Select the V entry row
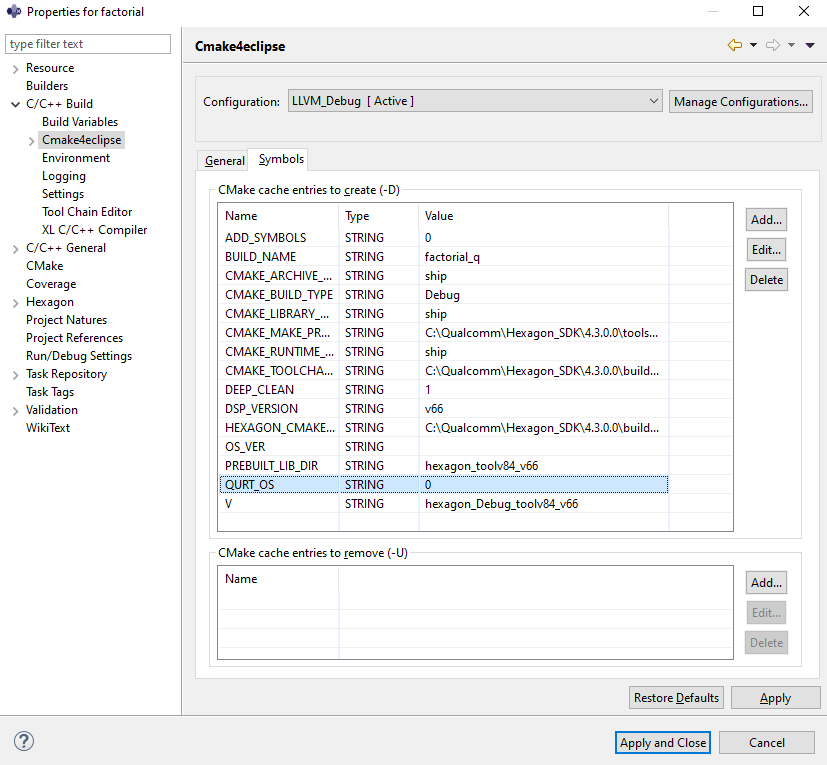This screenshot has width=827, height=765. pos(444,503)
